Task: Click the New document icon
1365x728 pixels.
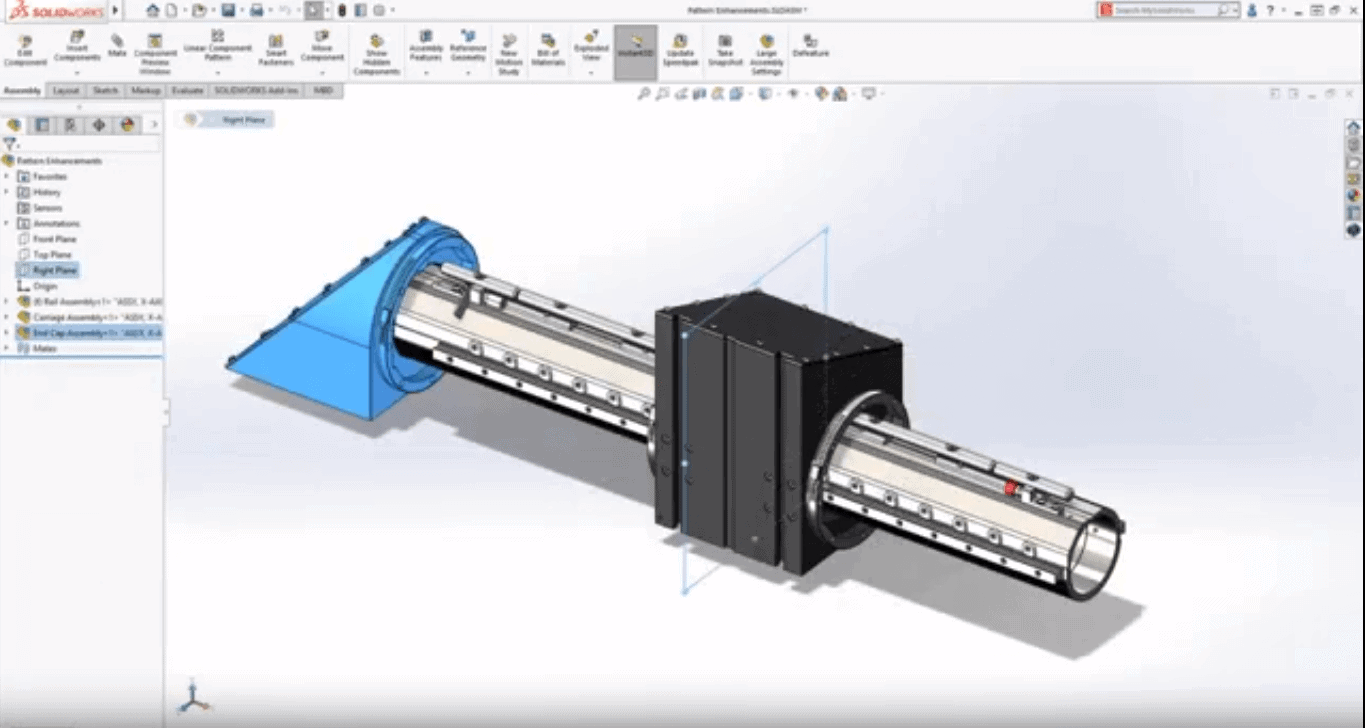Action: pyautogui.click(x=172, y=10)
